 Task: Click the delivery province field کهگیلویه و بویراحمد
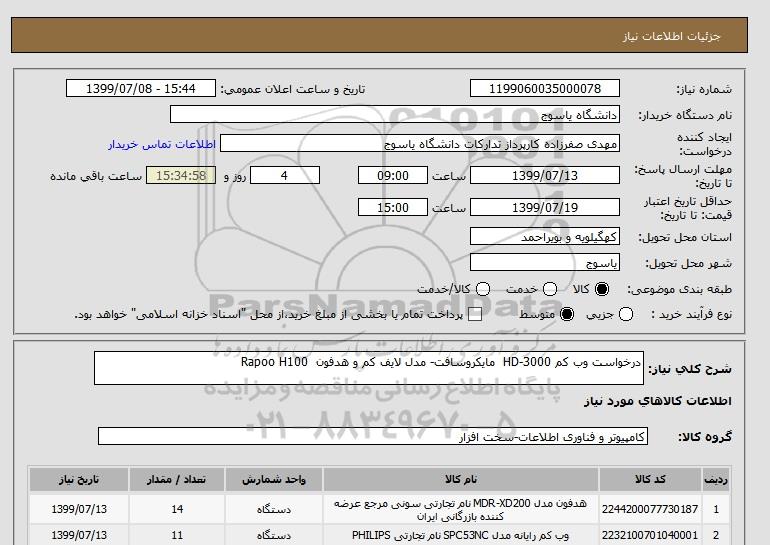545,237
